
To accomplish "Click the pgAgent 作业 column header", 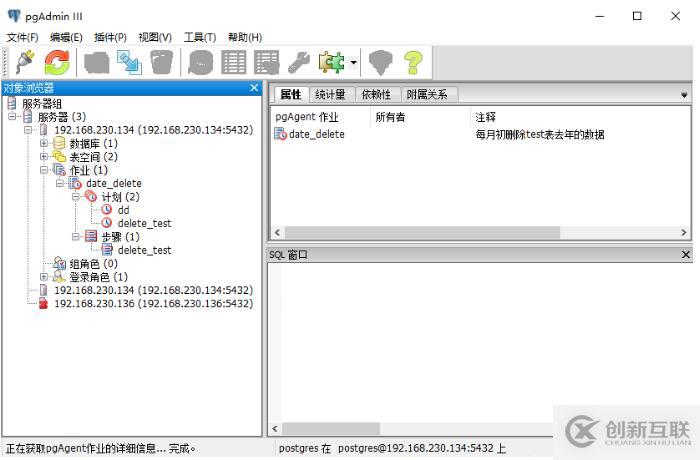I will click(x=321, y=117).
